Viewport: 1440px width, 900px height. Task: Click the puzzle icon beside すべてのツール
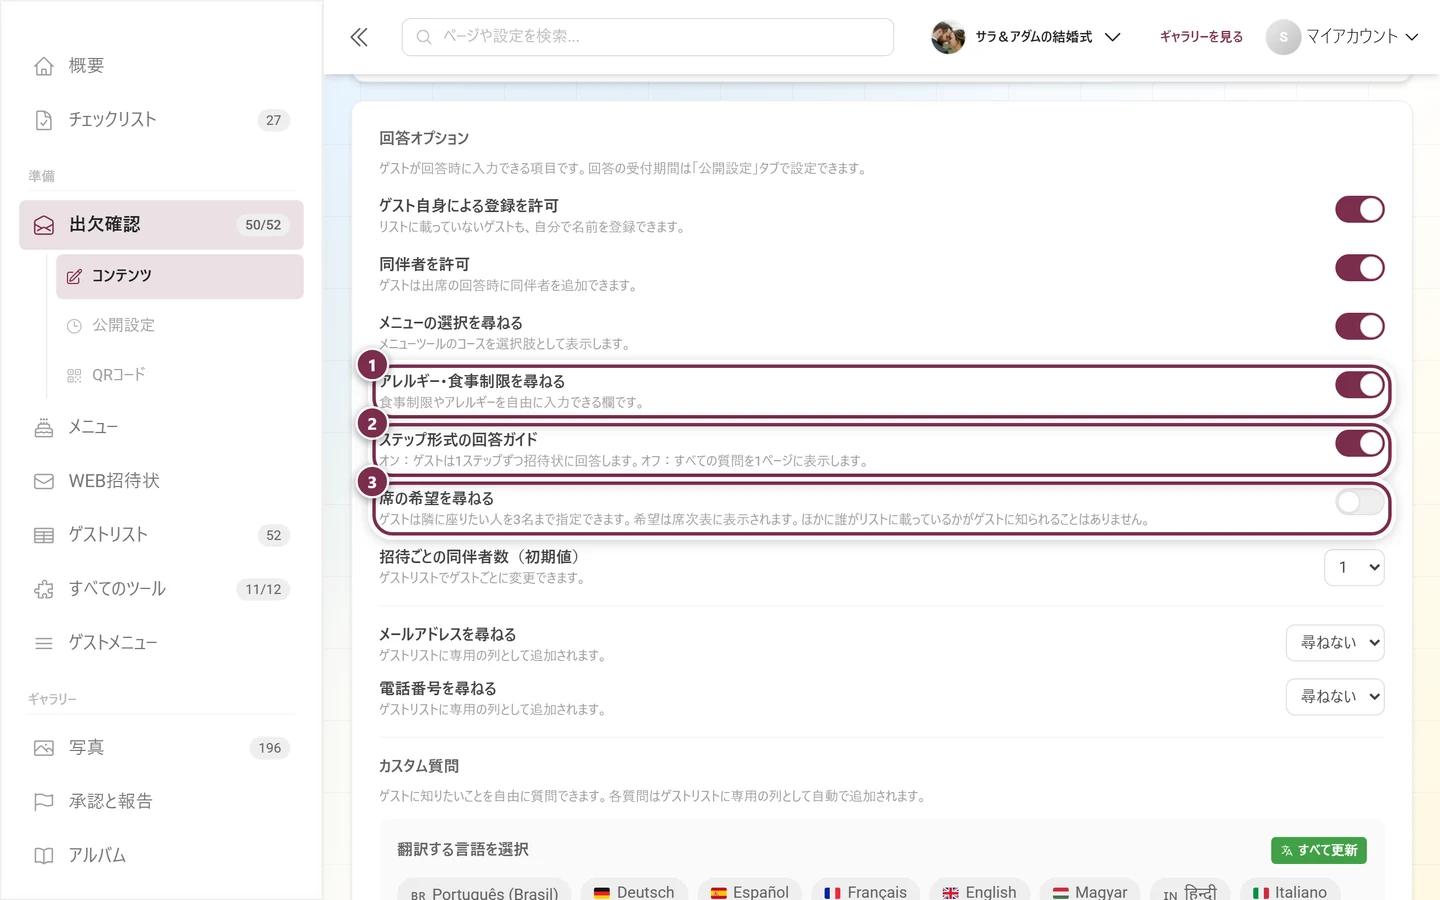pyautogui.click(x=44, y=590)
